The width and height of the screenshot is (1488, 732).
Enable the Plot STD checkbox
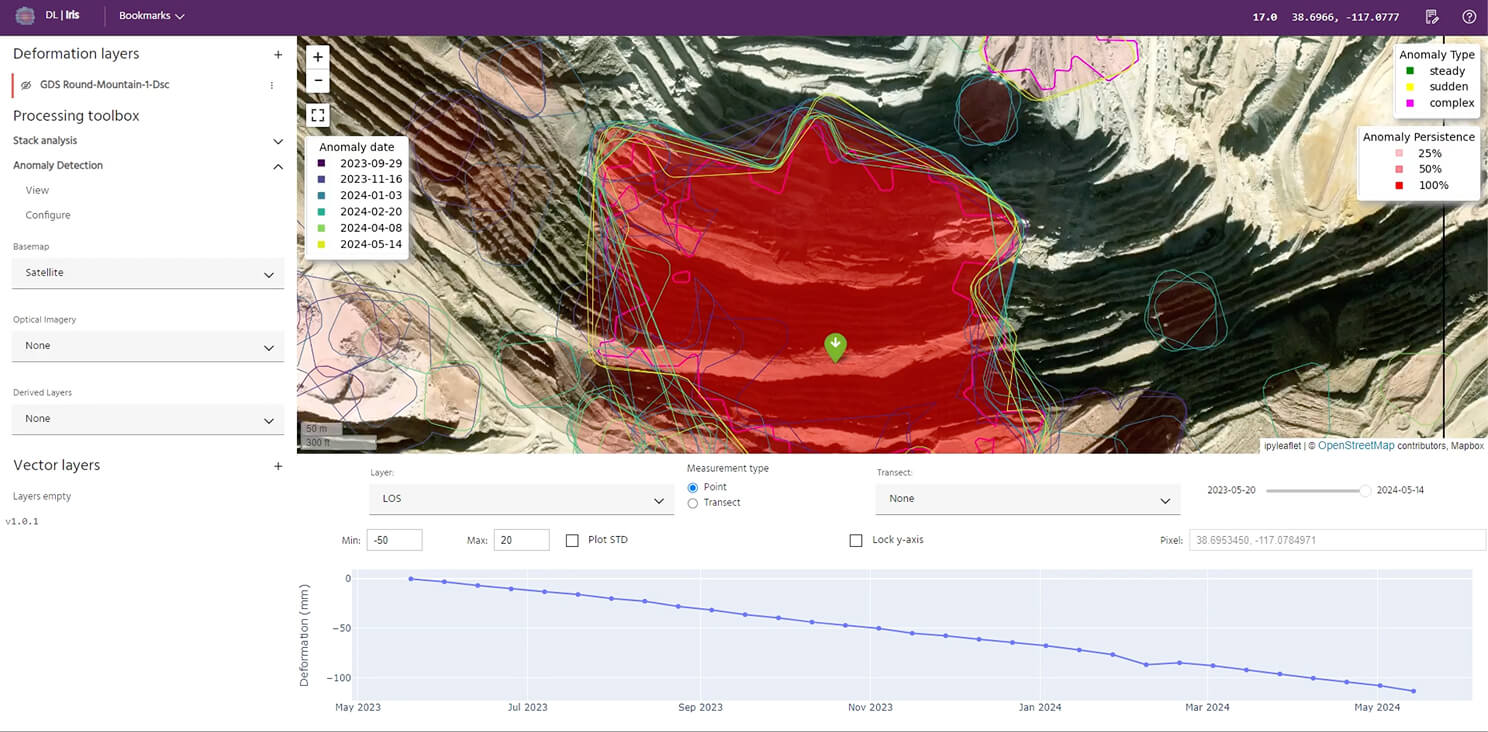pos(572,540)
